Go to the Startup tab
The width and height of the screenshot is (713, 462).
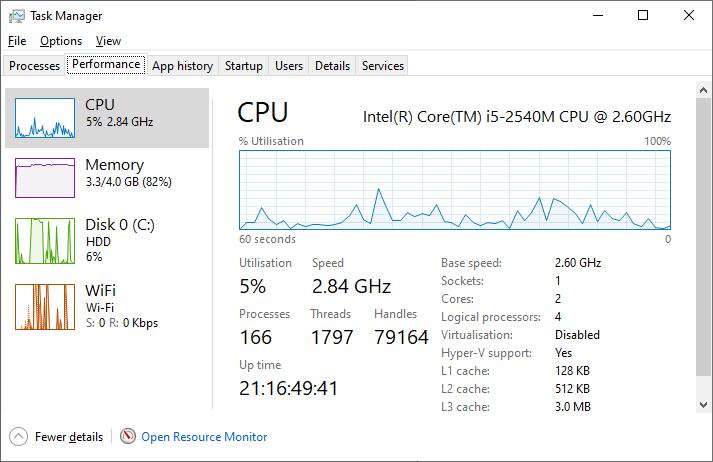point(243,65)
